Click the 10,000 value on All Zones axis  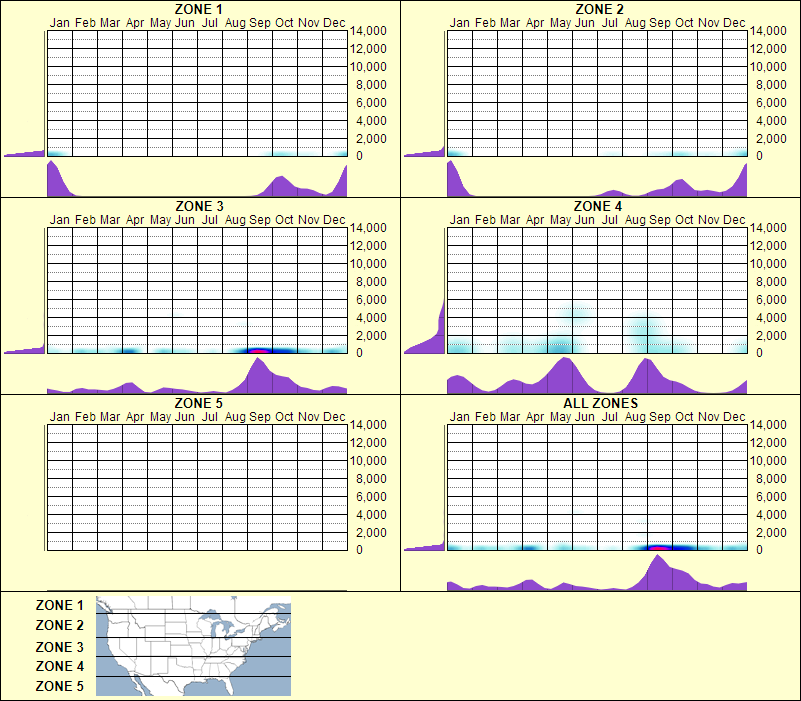tap(768, 460)
